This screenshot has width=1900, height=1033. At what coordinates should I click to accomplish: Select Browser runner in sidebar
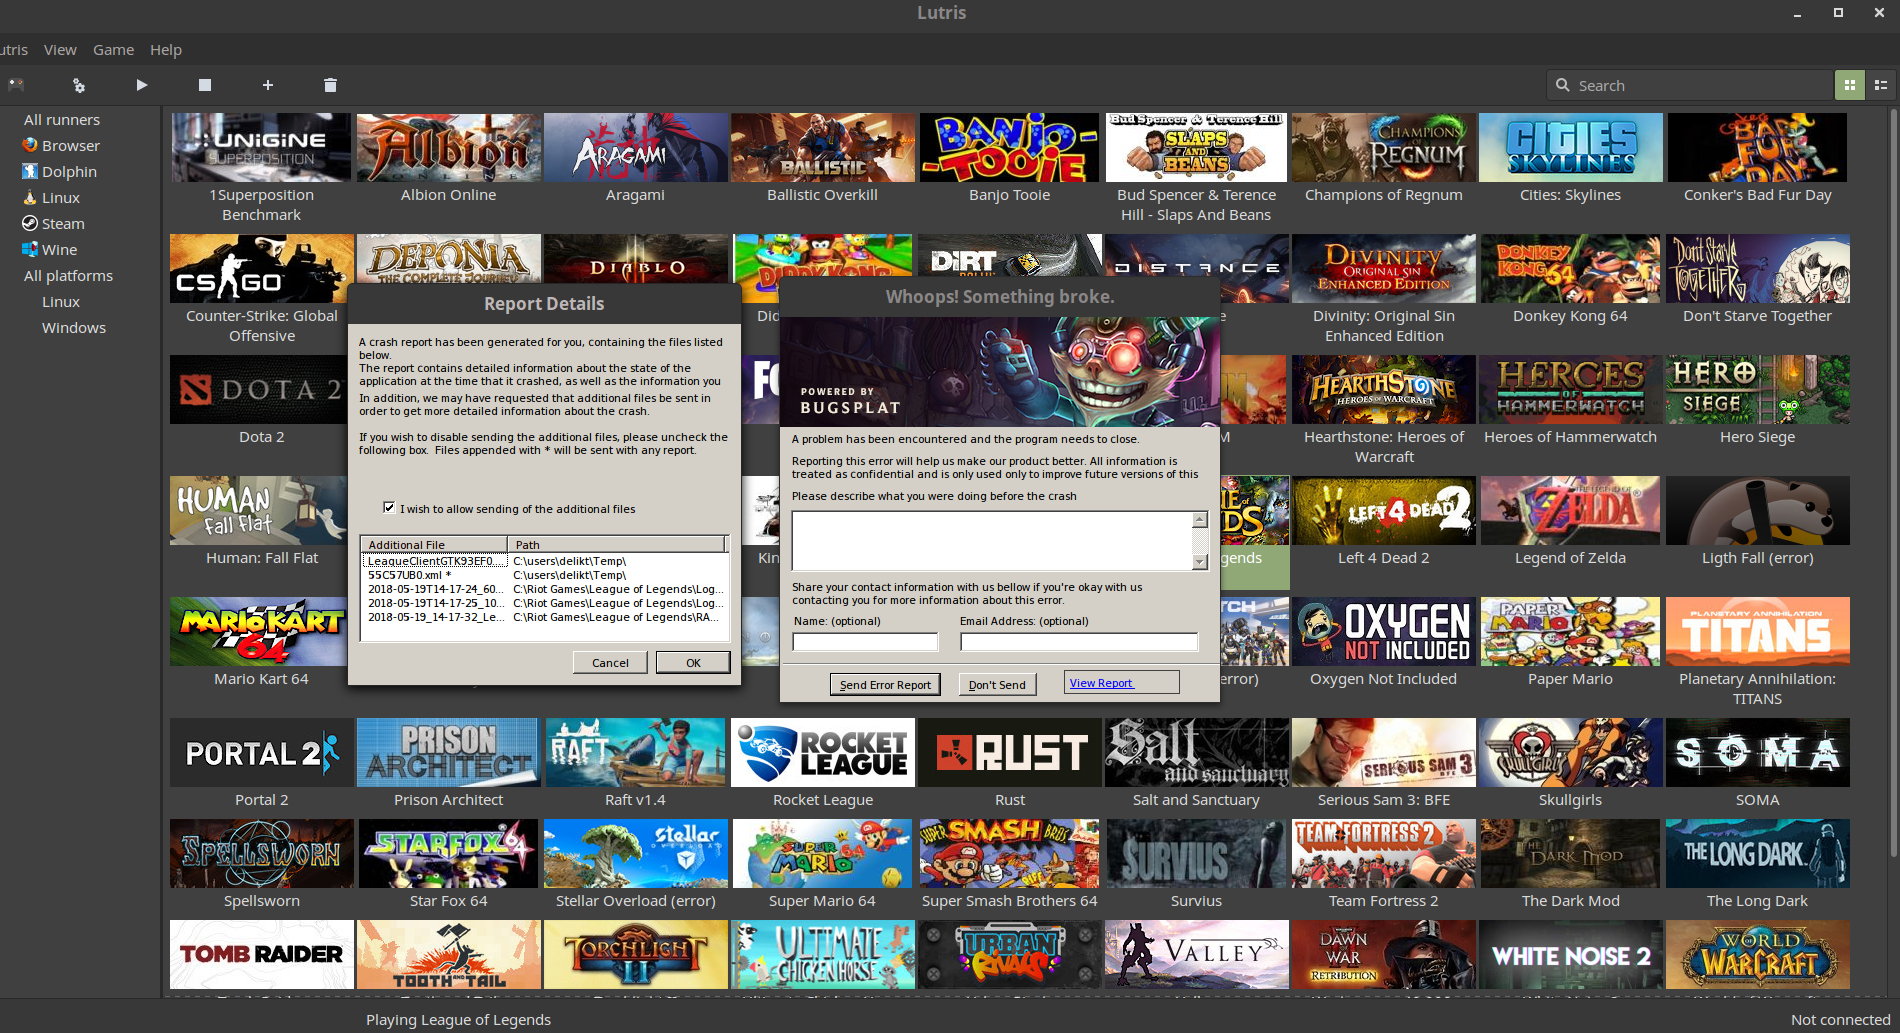(x=61, y=146)
